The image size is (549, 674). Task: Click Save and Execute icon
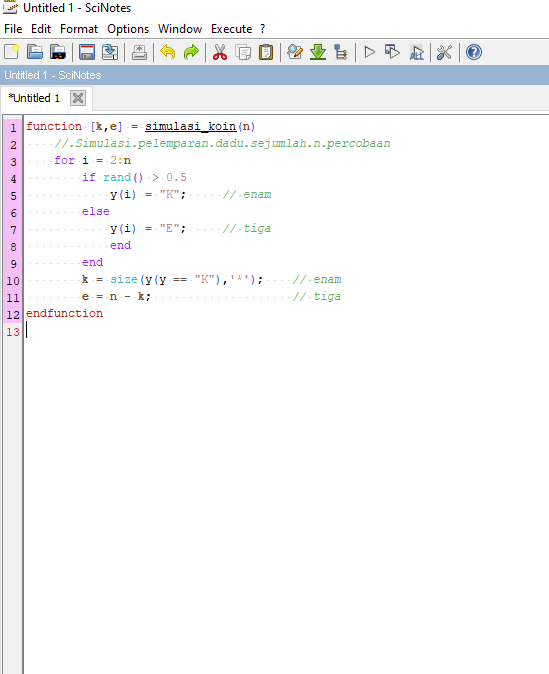[392, 52]
